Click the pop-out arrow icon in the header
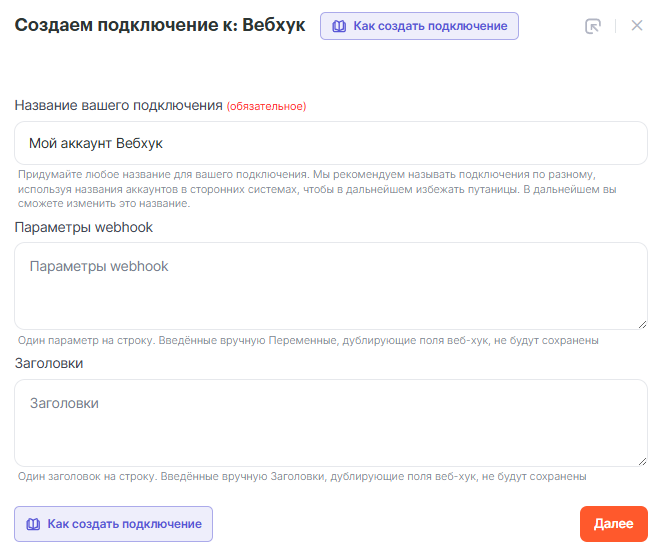The height and width of the screenshot is (555, 660). 593,26
